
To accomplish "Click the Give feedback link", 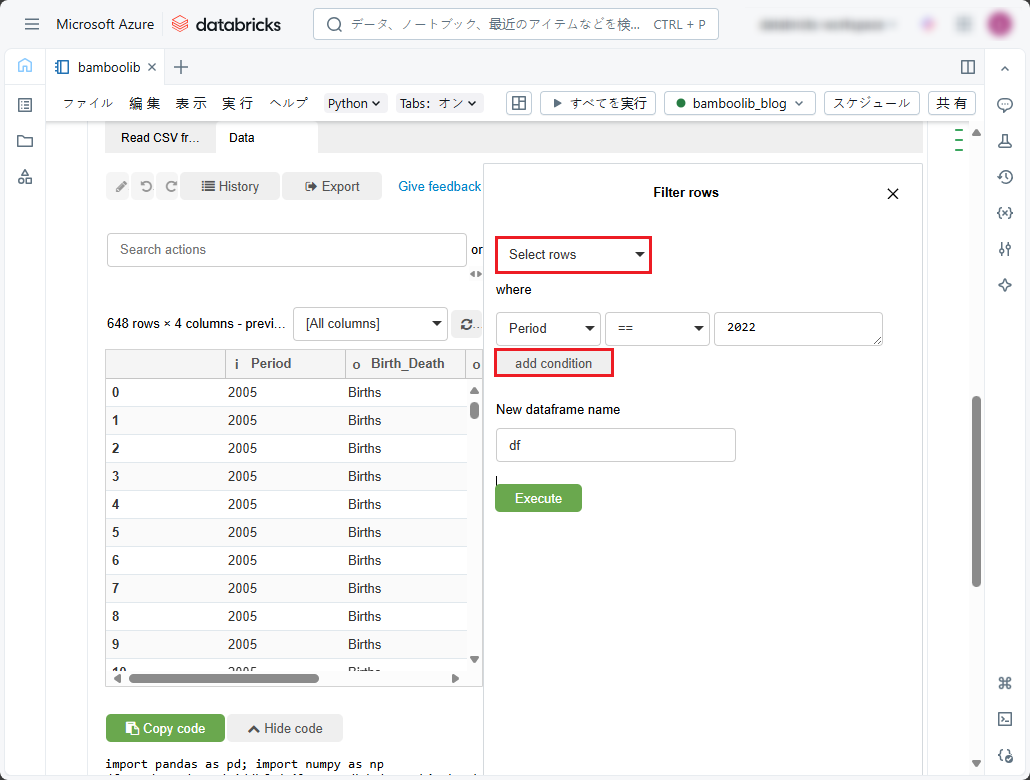I will tap(439, 186).
